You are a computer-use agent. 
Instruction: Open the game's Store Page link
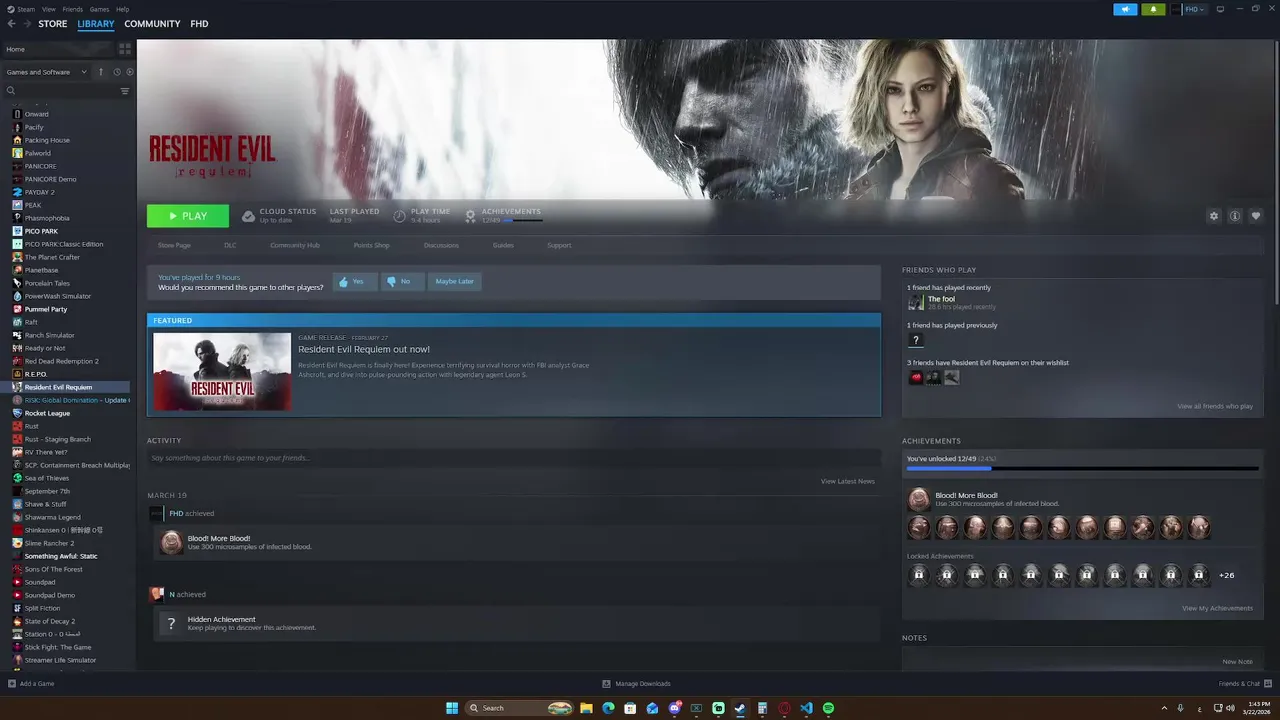[x=174, y=245]
